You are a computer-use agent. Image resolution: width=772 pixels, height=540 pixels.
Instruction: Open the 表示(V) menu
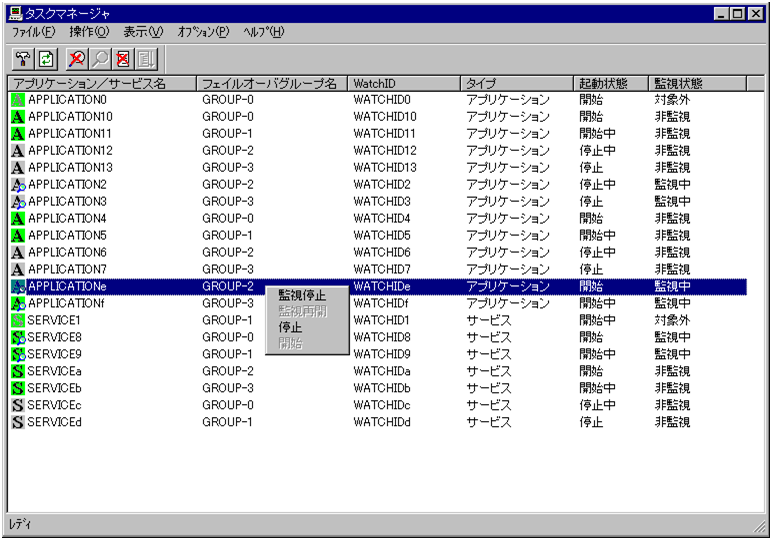(x=143, y=32)
